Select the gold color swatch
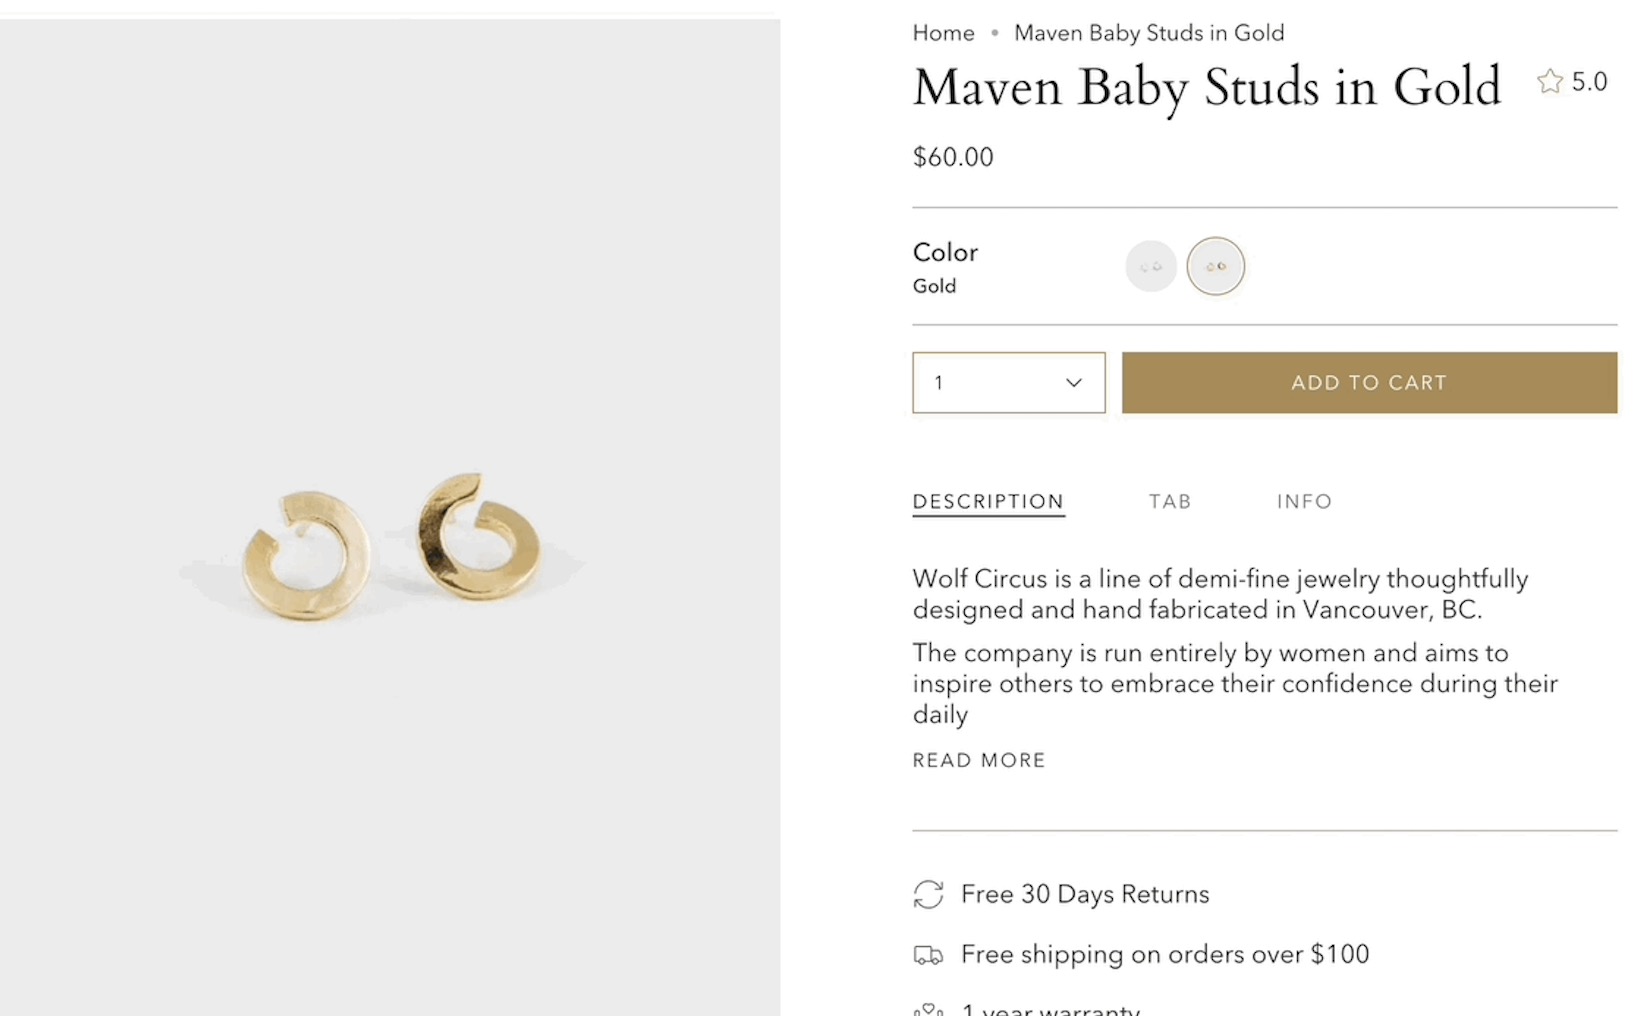 click(x=1215, y=267)
